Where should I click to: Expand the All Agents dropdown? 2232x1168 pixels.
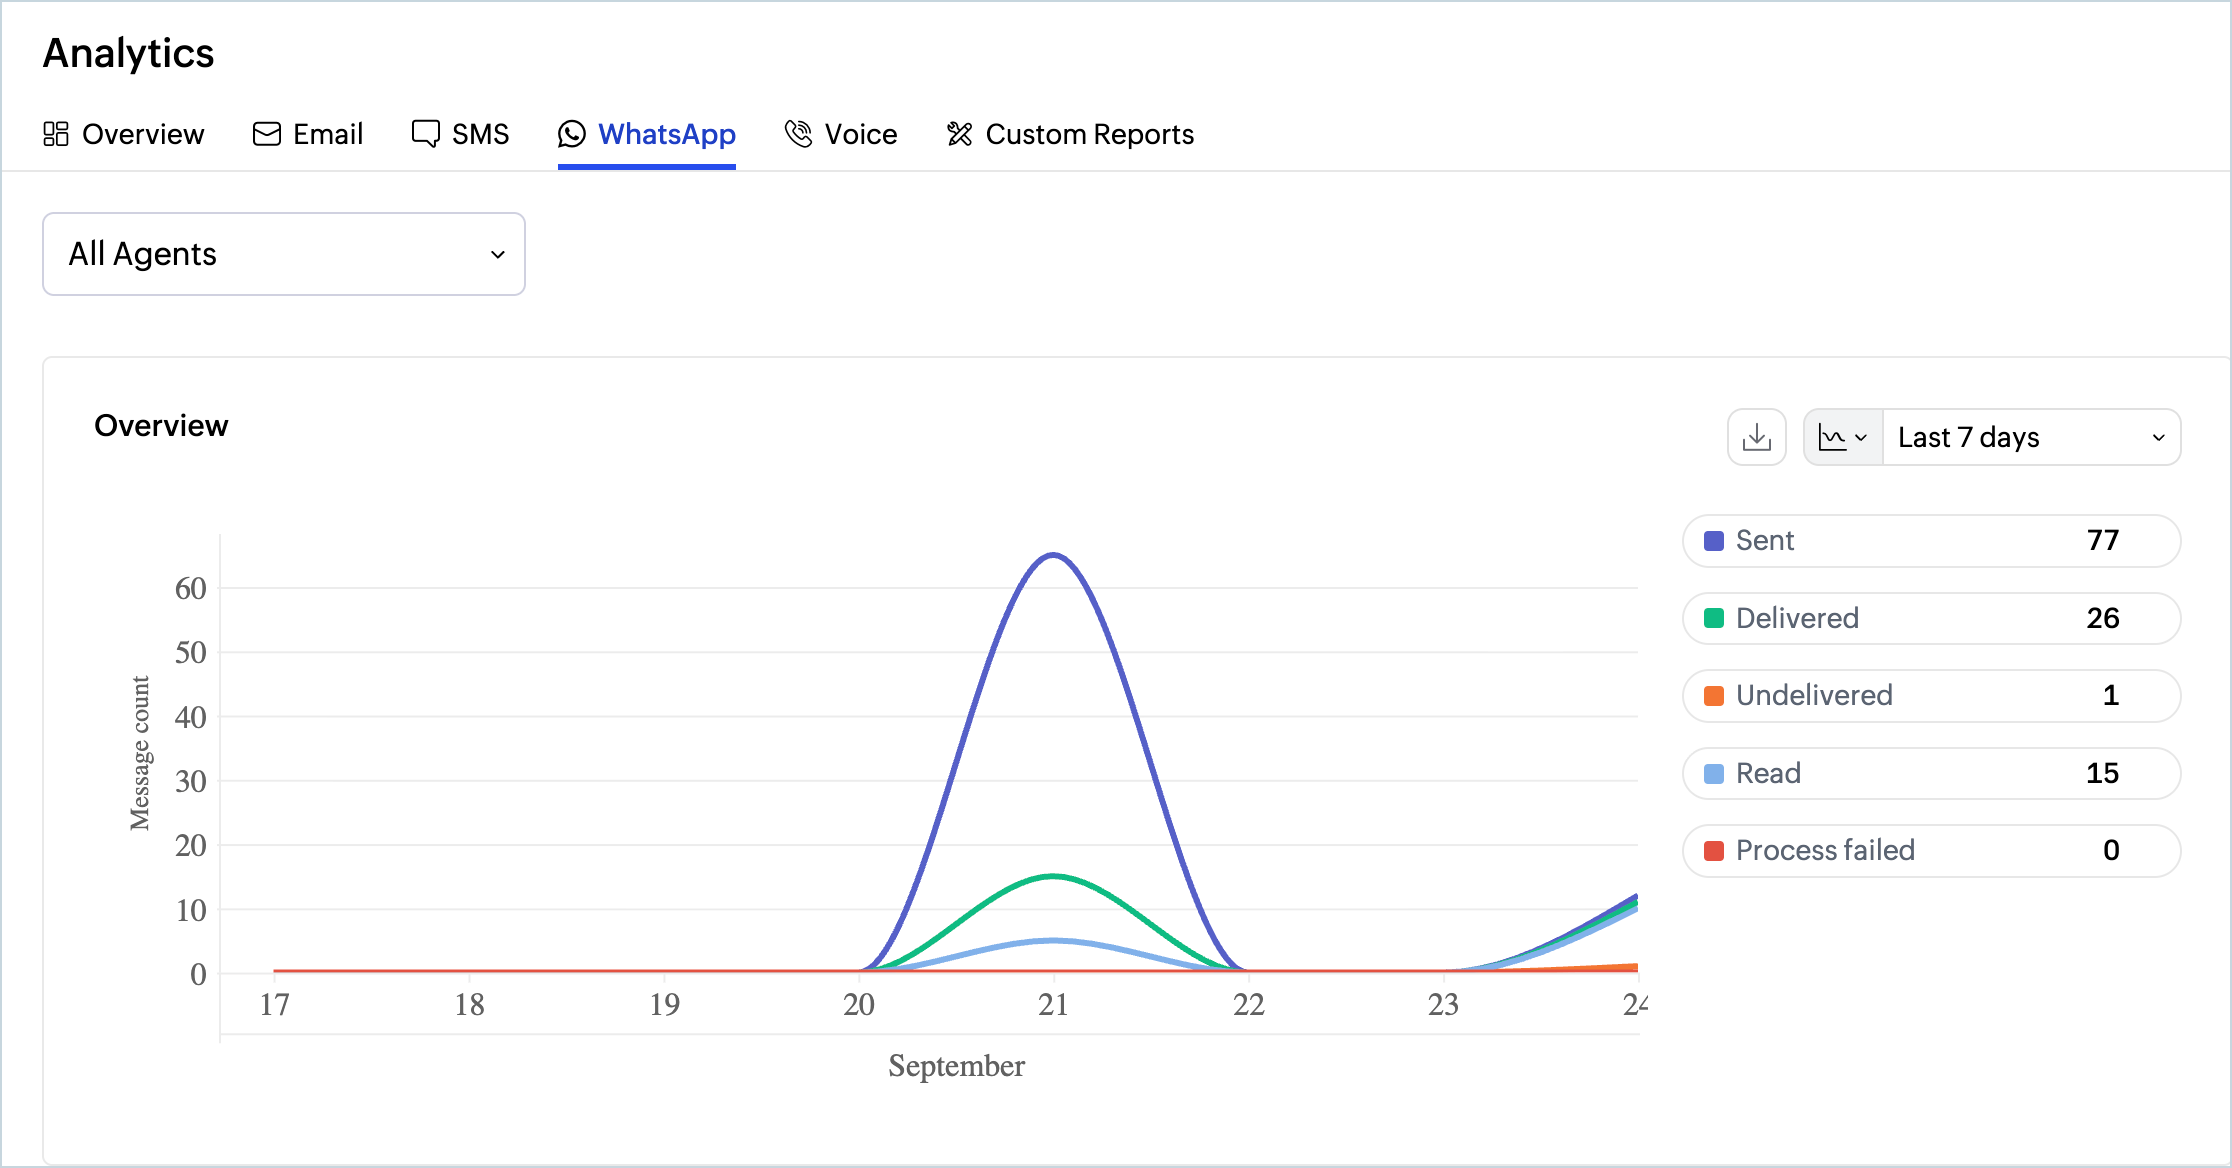(x=284, y=254)
